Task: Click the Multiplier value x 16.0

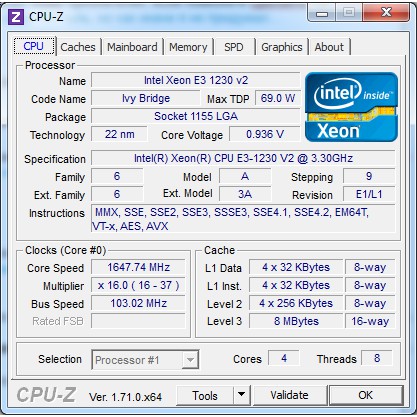Action: coord(138,285)
